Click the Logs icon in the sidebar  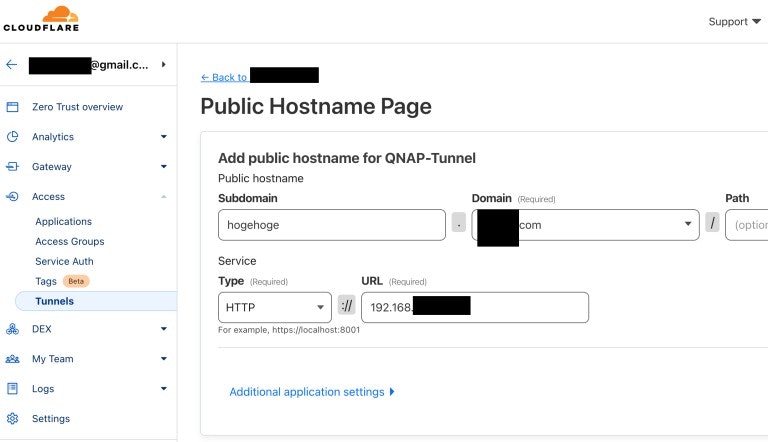(12, 389)
